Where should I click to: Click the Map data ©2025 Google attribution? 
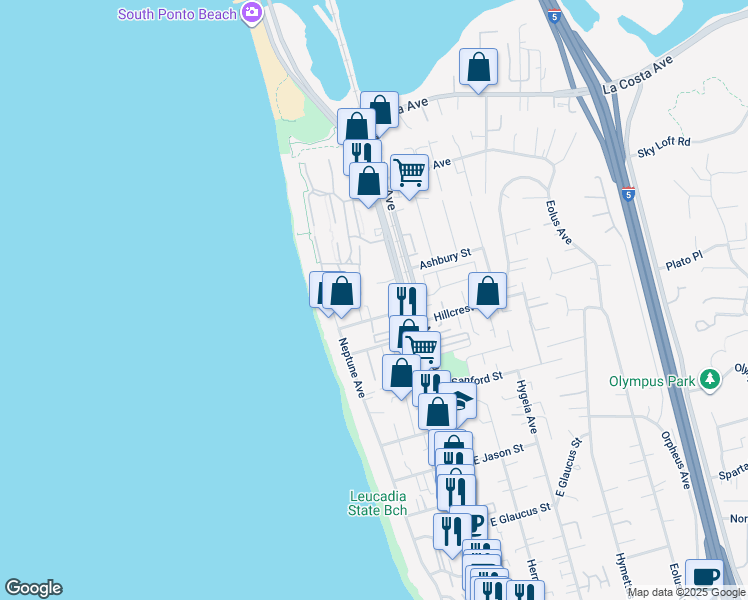(x=686, y=593)
